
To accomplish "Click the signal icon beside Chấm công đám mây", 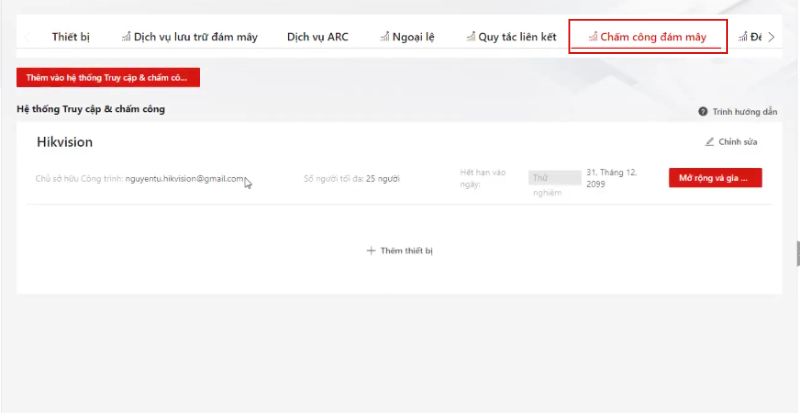I will (x=593, y=37).
